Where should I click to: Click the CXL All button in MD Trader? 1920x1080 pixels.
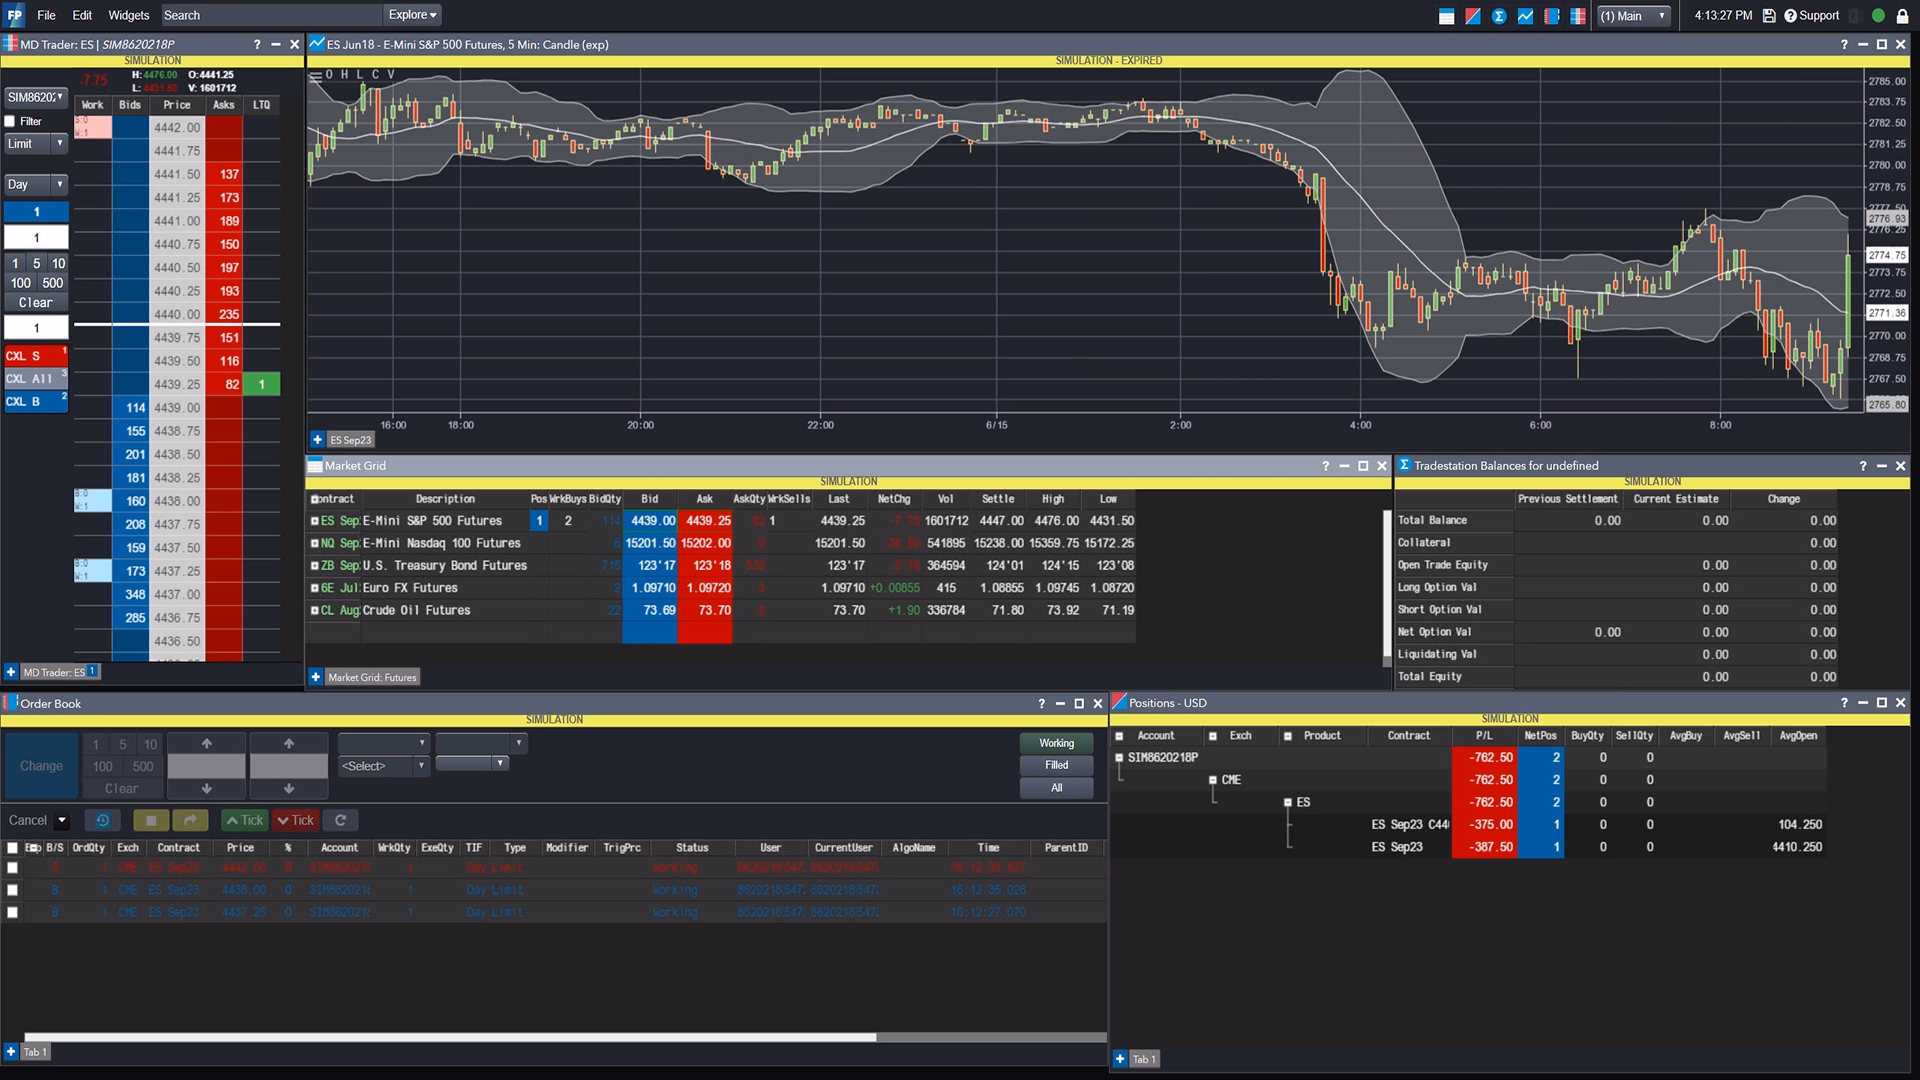tap(33, 378)
